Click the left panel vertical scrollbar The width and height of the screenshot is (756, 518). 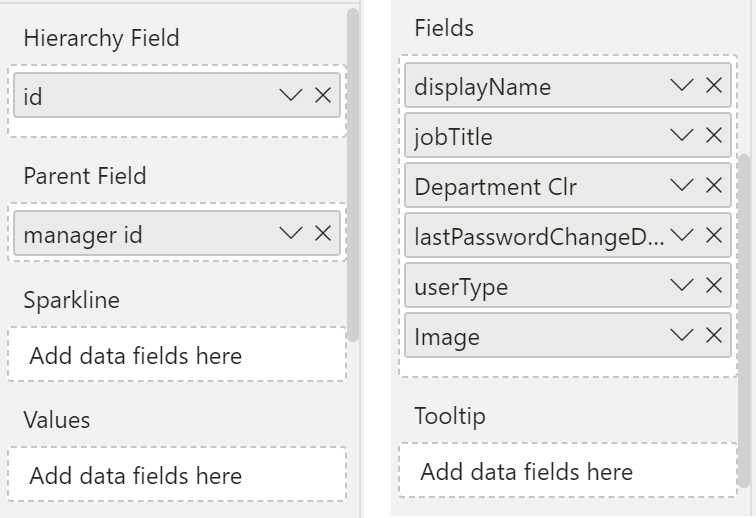point(352,170)
